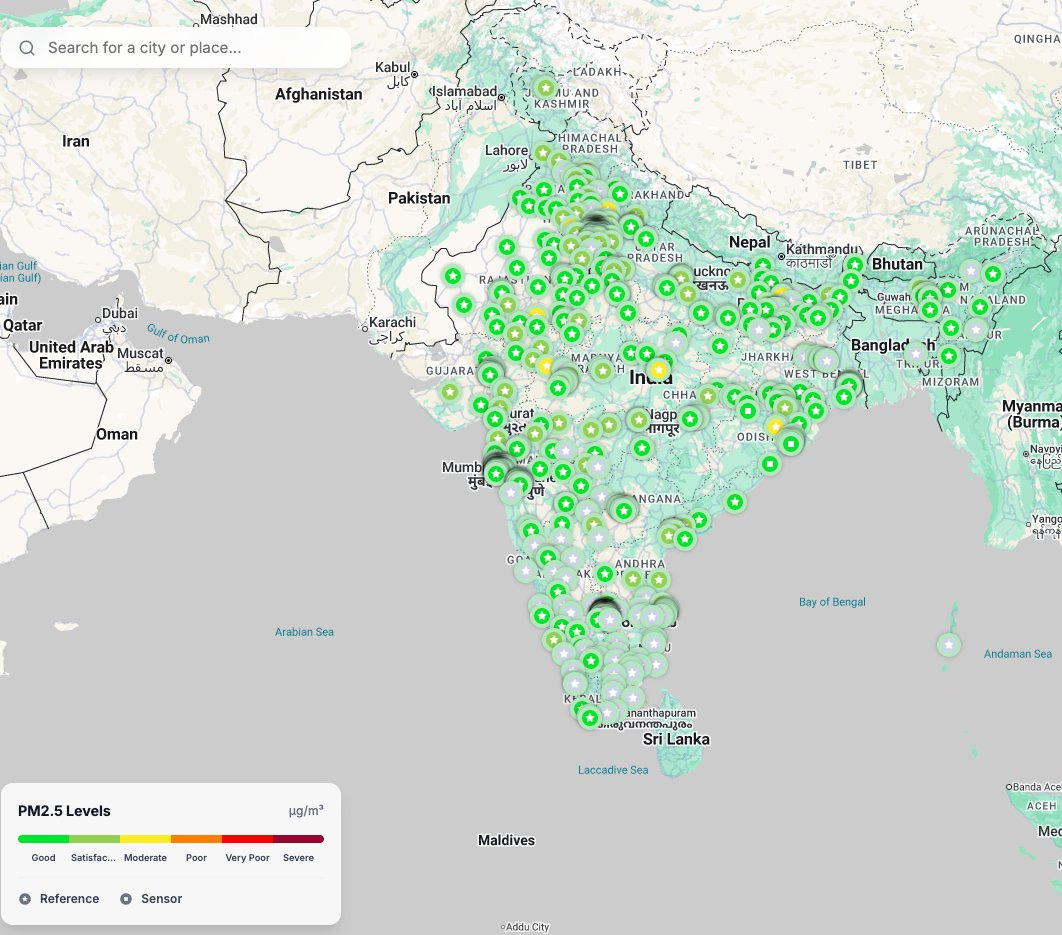Select the green marker directly below Nagpur
1062x935 pixels.
pos(641,447)
